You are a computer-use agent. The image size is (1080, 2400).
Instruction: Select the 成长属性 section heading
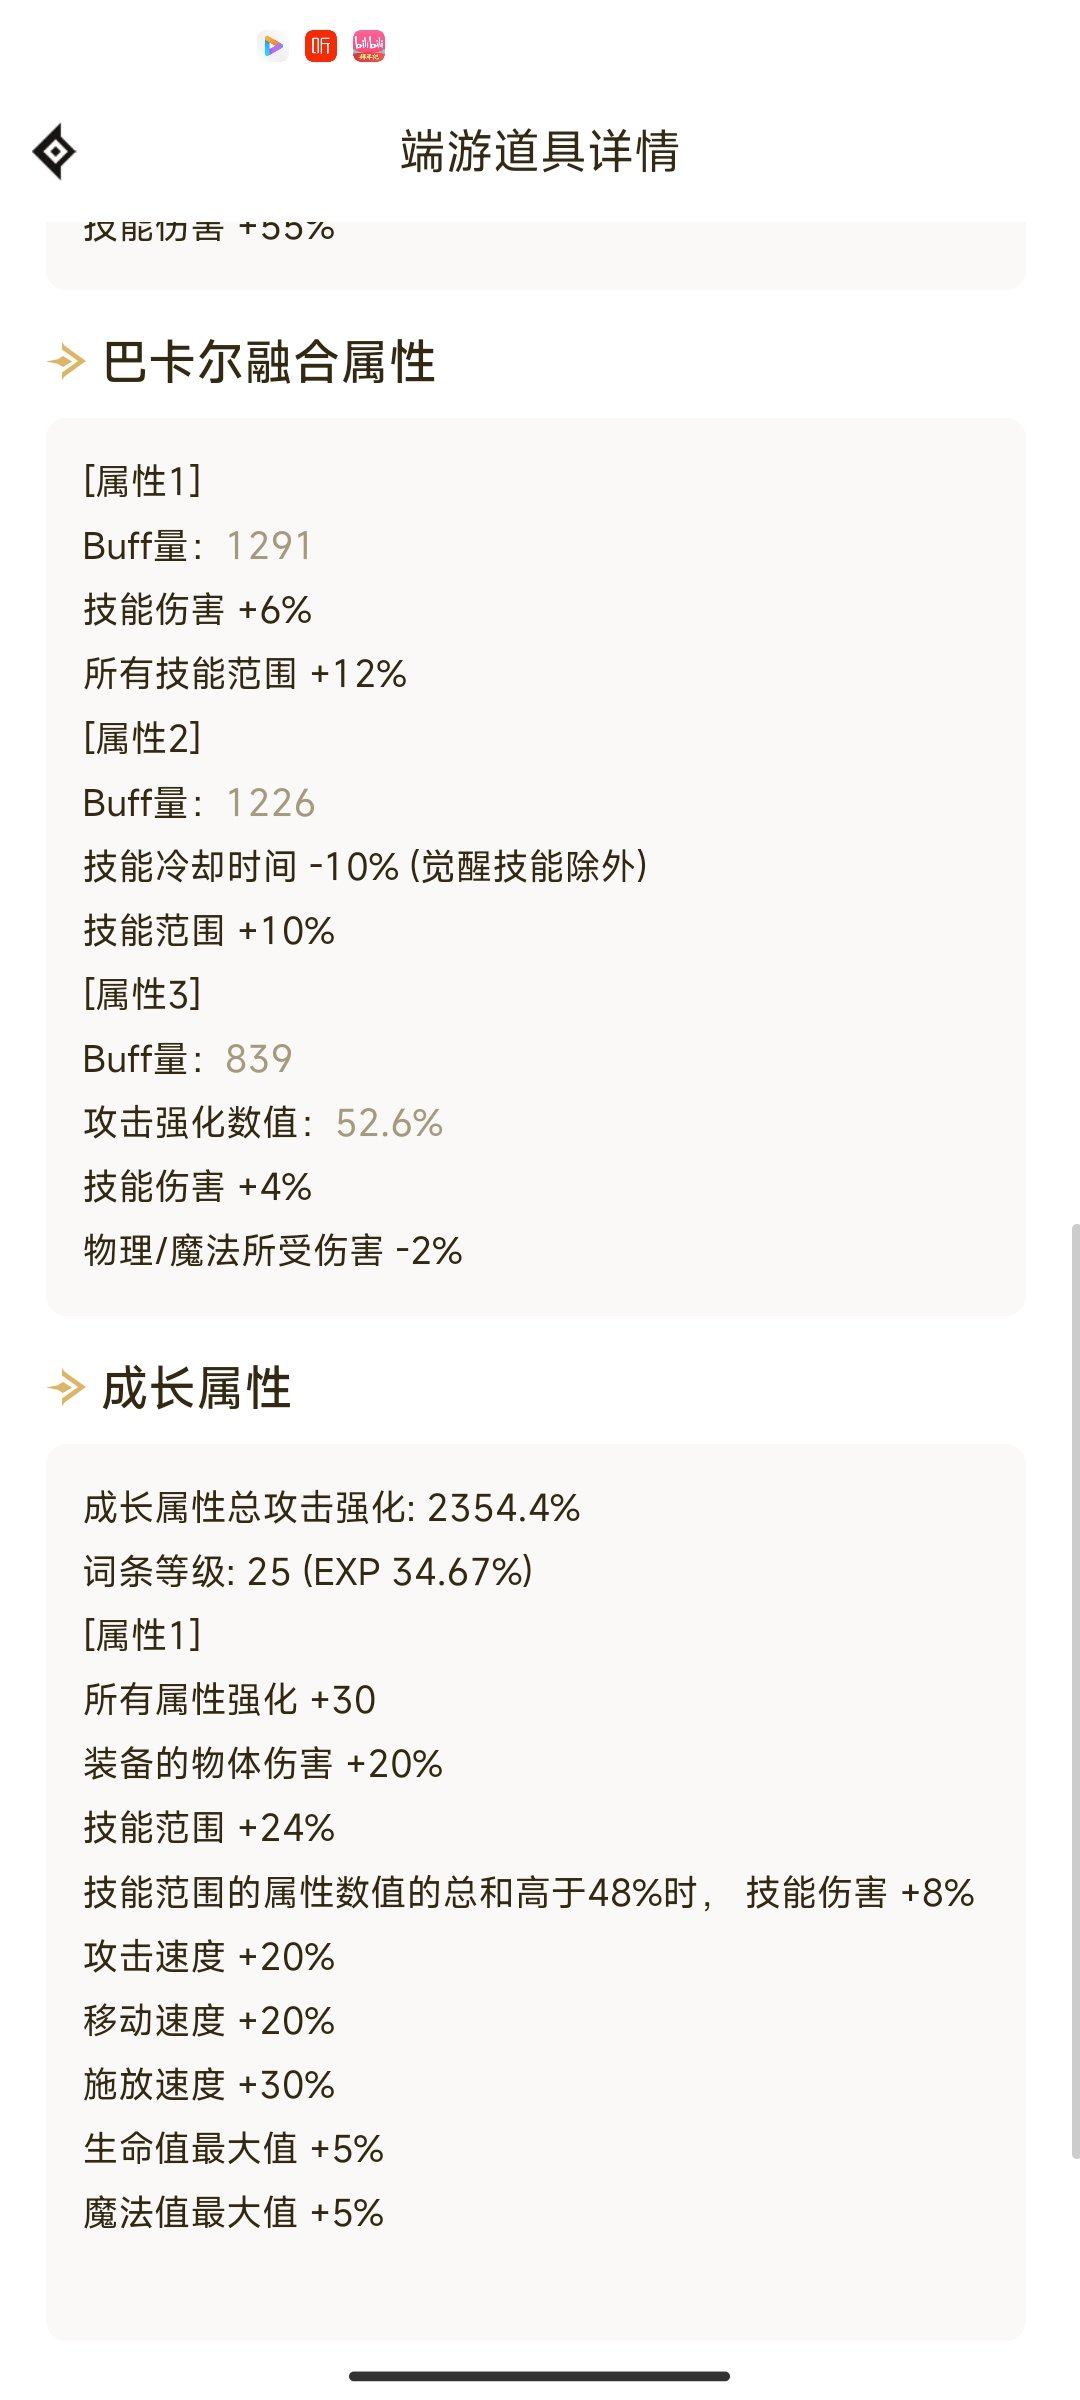196,1388
